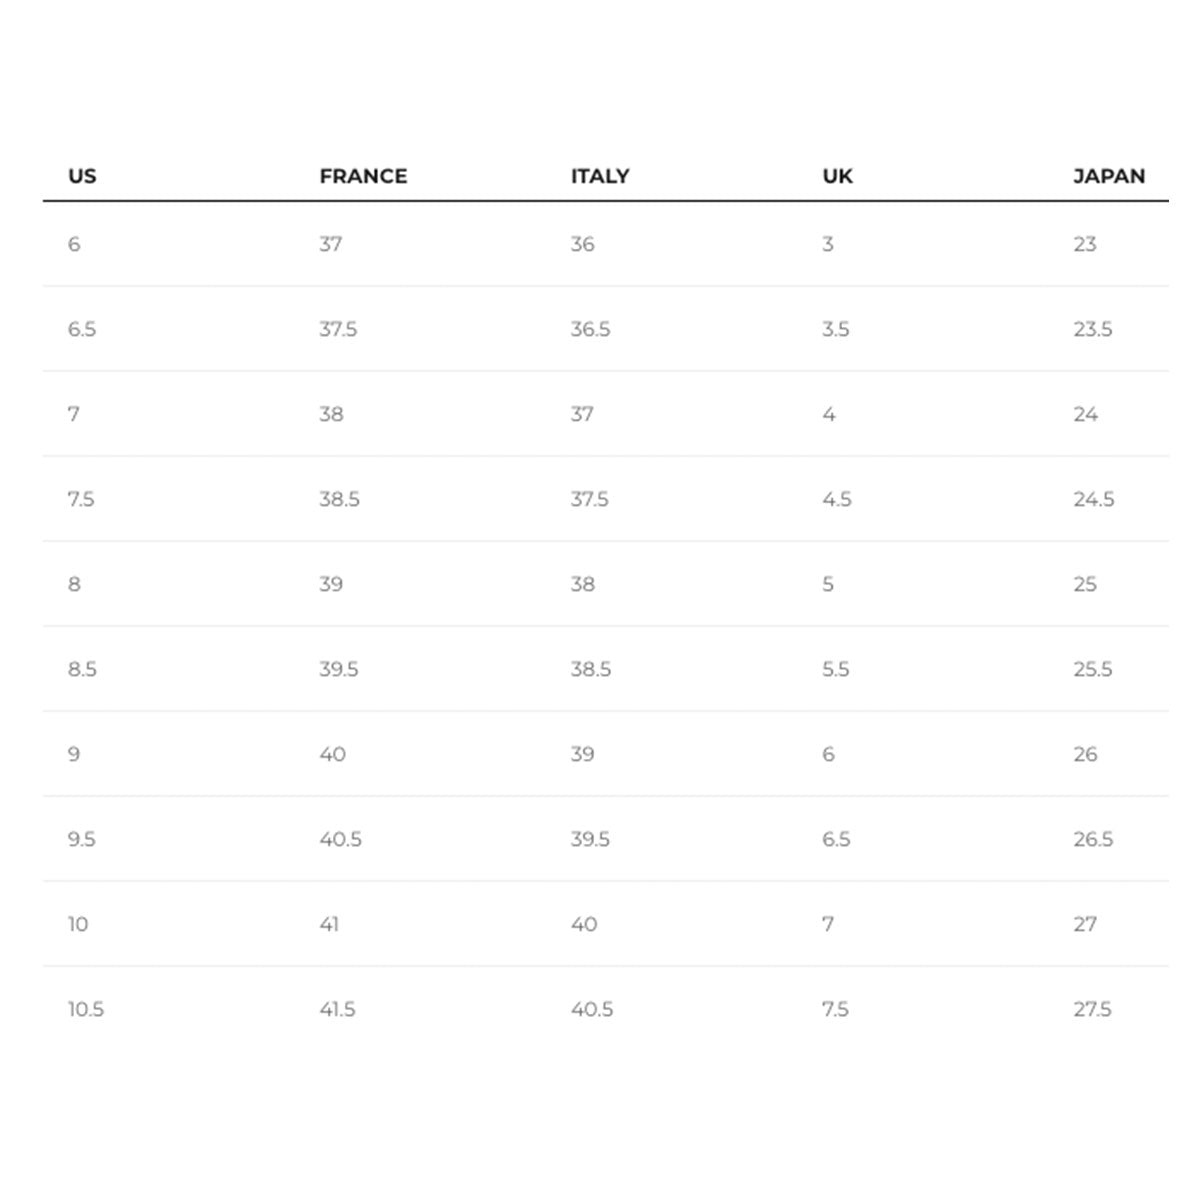The height and width of the screenshot is (1200, 1200).
Task: Click the JAPAN column header
Action: (1109, 176)
